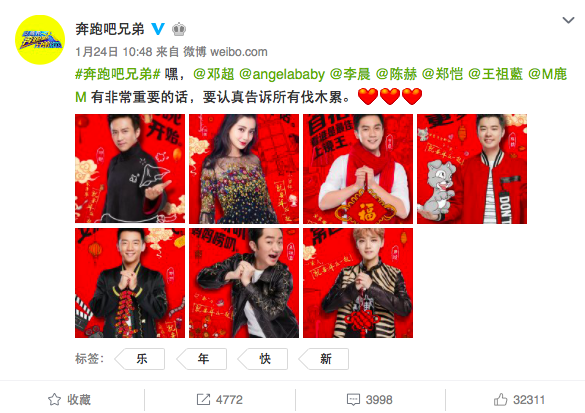Open the @王祖蓝 mention link

tap(495, 74)
